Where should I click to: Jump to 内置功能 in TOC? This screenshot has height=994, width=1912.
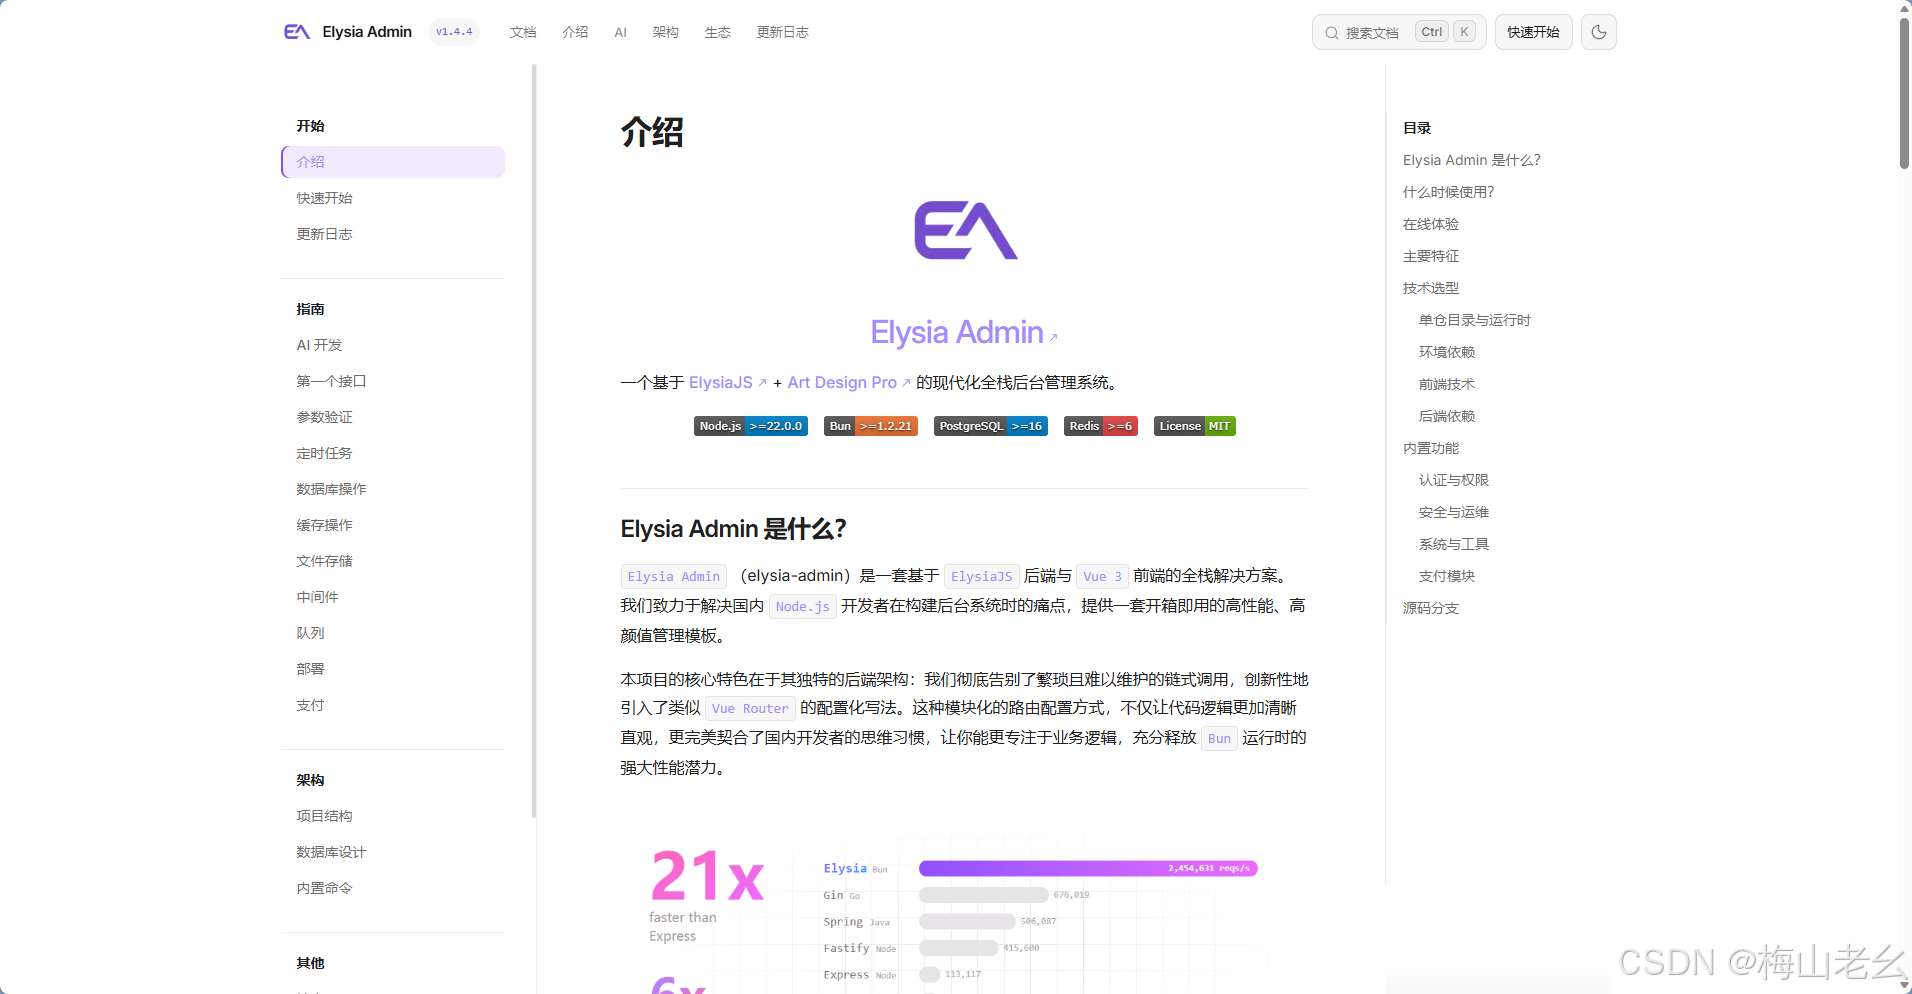[x=1430, y=448]
